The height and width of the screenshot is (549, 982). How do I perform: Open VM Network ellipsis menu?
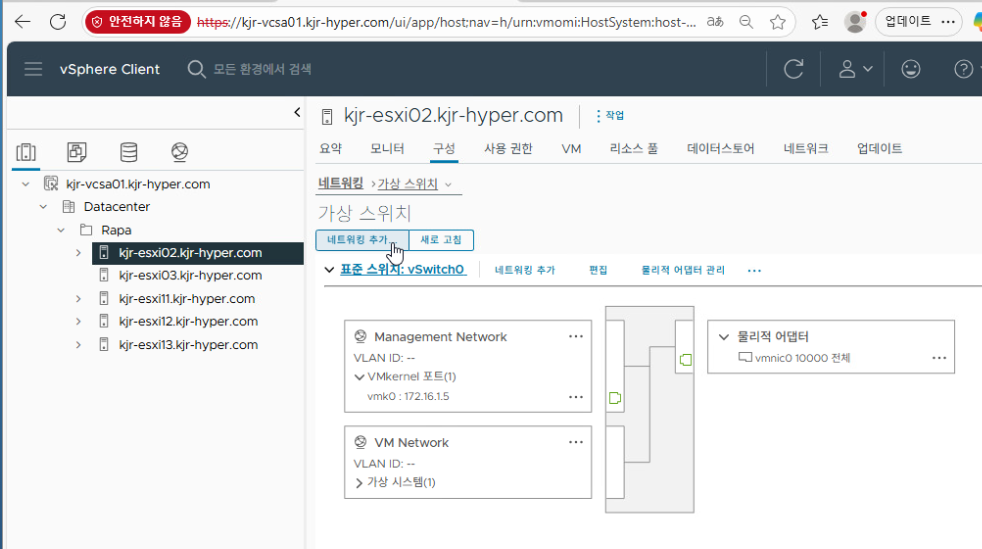point(576,443)
